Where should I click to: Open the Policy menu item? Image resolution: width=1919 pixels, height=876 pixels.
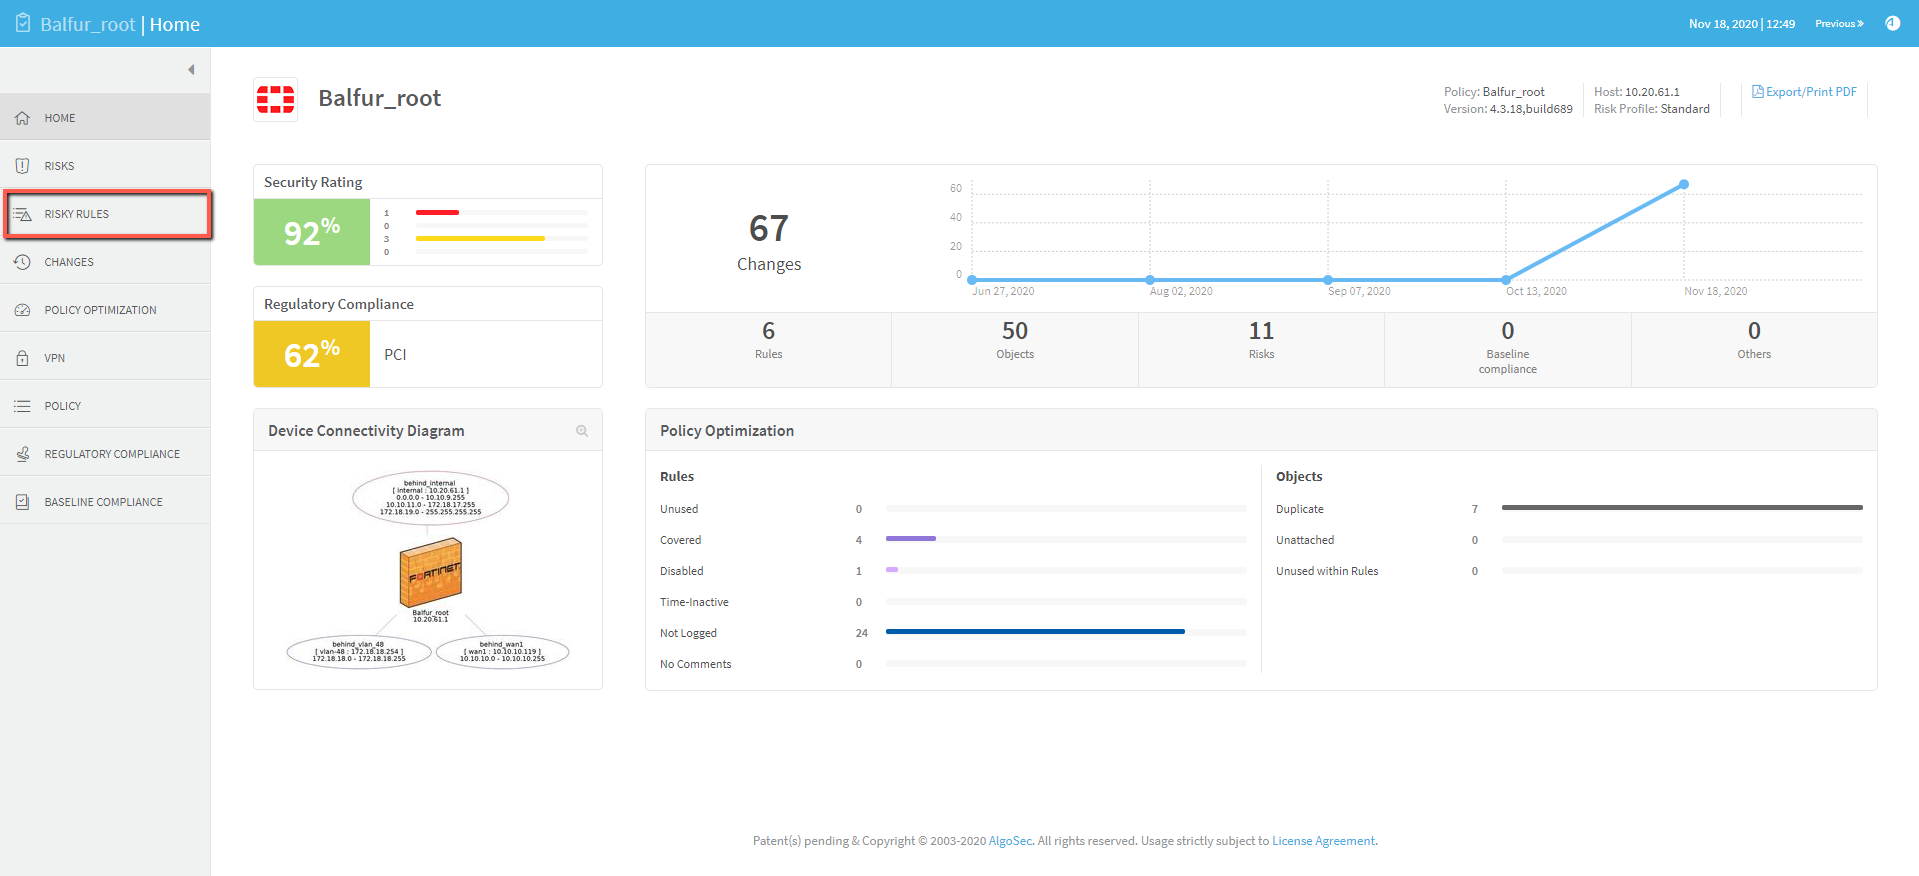click(x=62, y=406)
